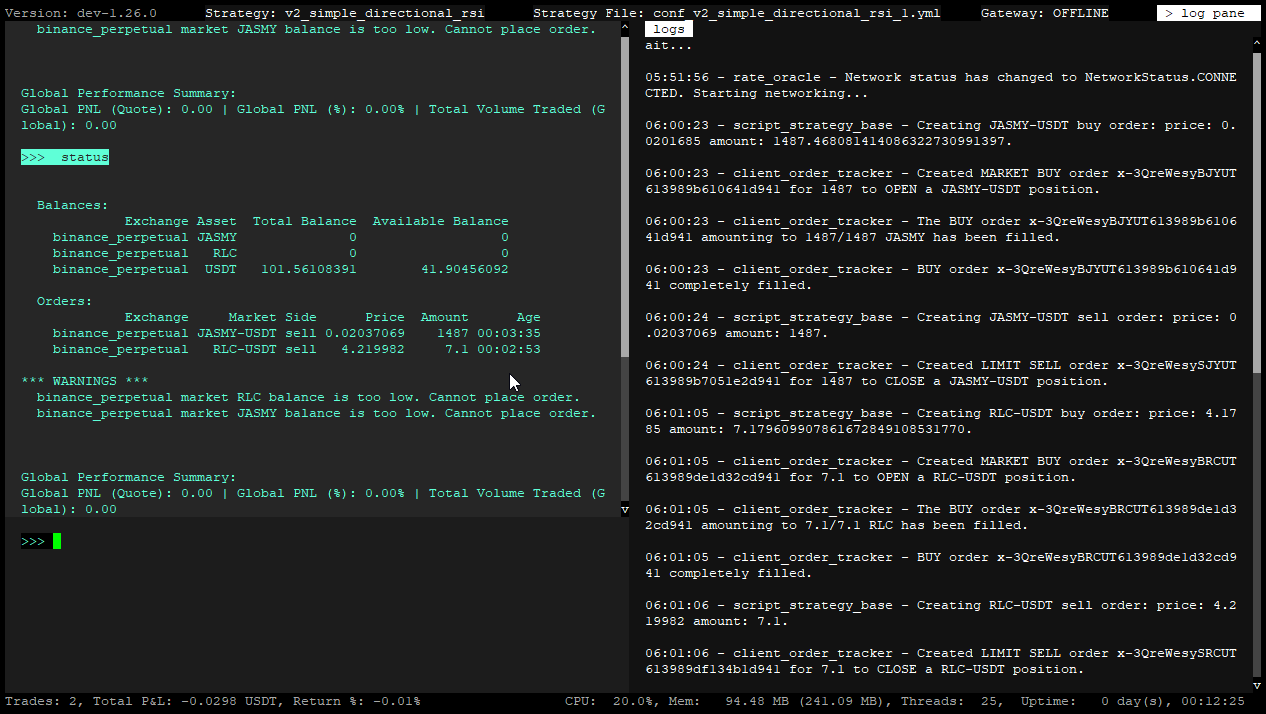Click the highlighted status command line

coord(65,157)
